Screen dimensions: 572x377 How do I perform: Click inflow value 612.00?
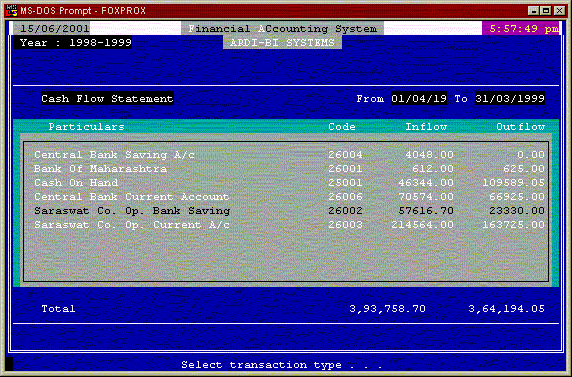433,169
